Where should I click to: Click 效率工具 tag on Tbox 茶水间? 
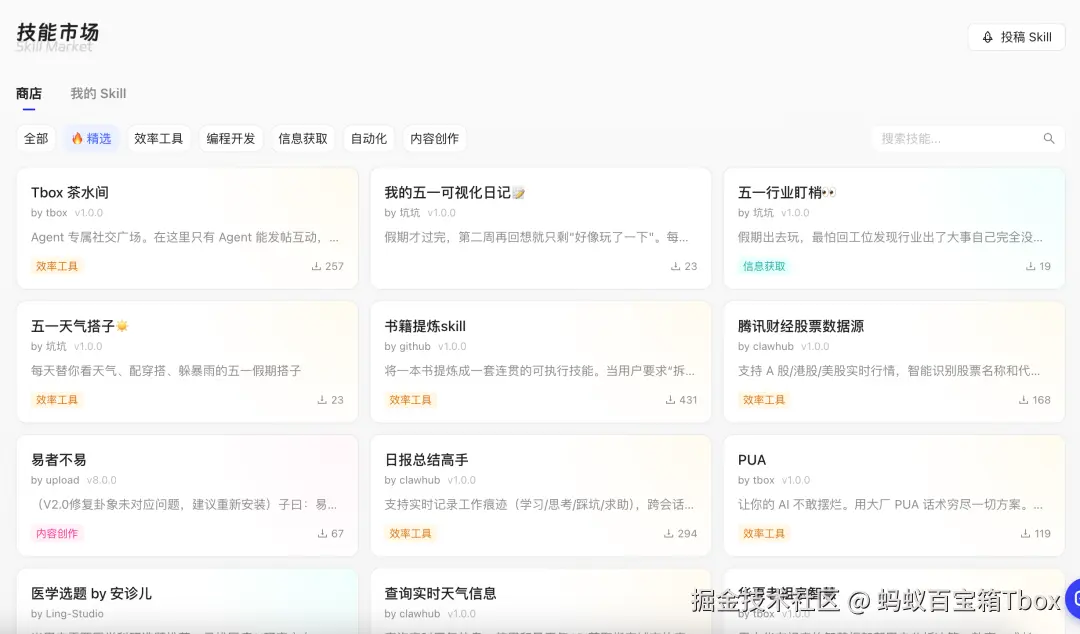coord(57,266)
